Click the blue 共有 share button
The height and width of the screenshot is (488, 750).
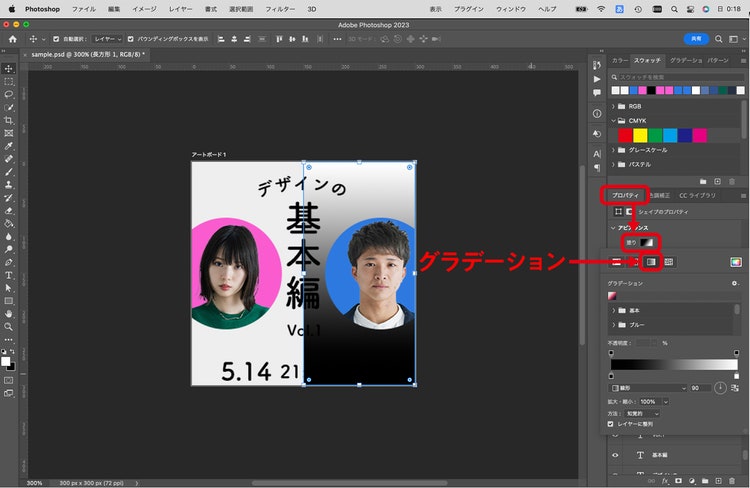point(696,39)
